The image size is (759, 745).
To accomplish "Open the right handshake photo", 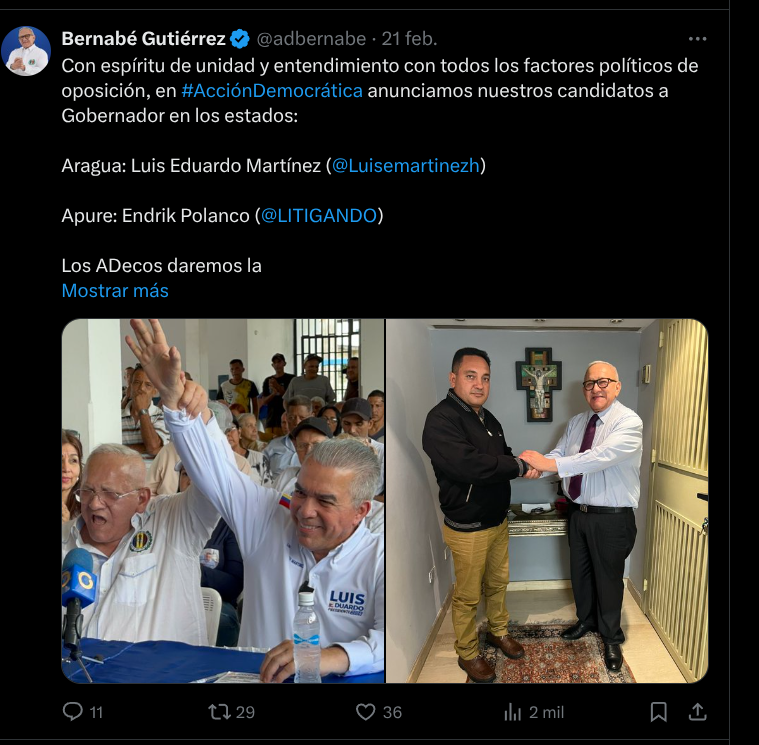I will point(547,501).
